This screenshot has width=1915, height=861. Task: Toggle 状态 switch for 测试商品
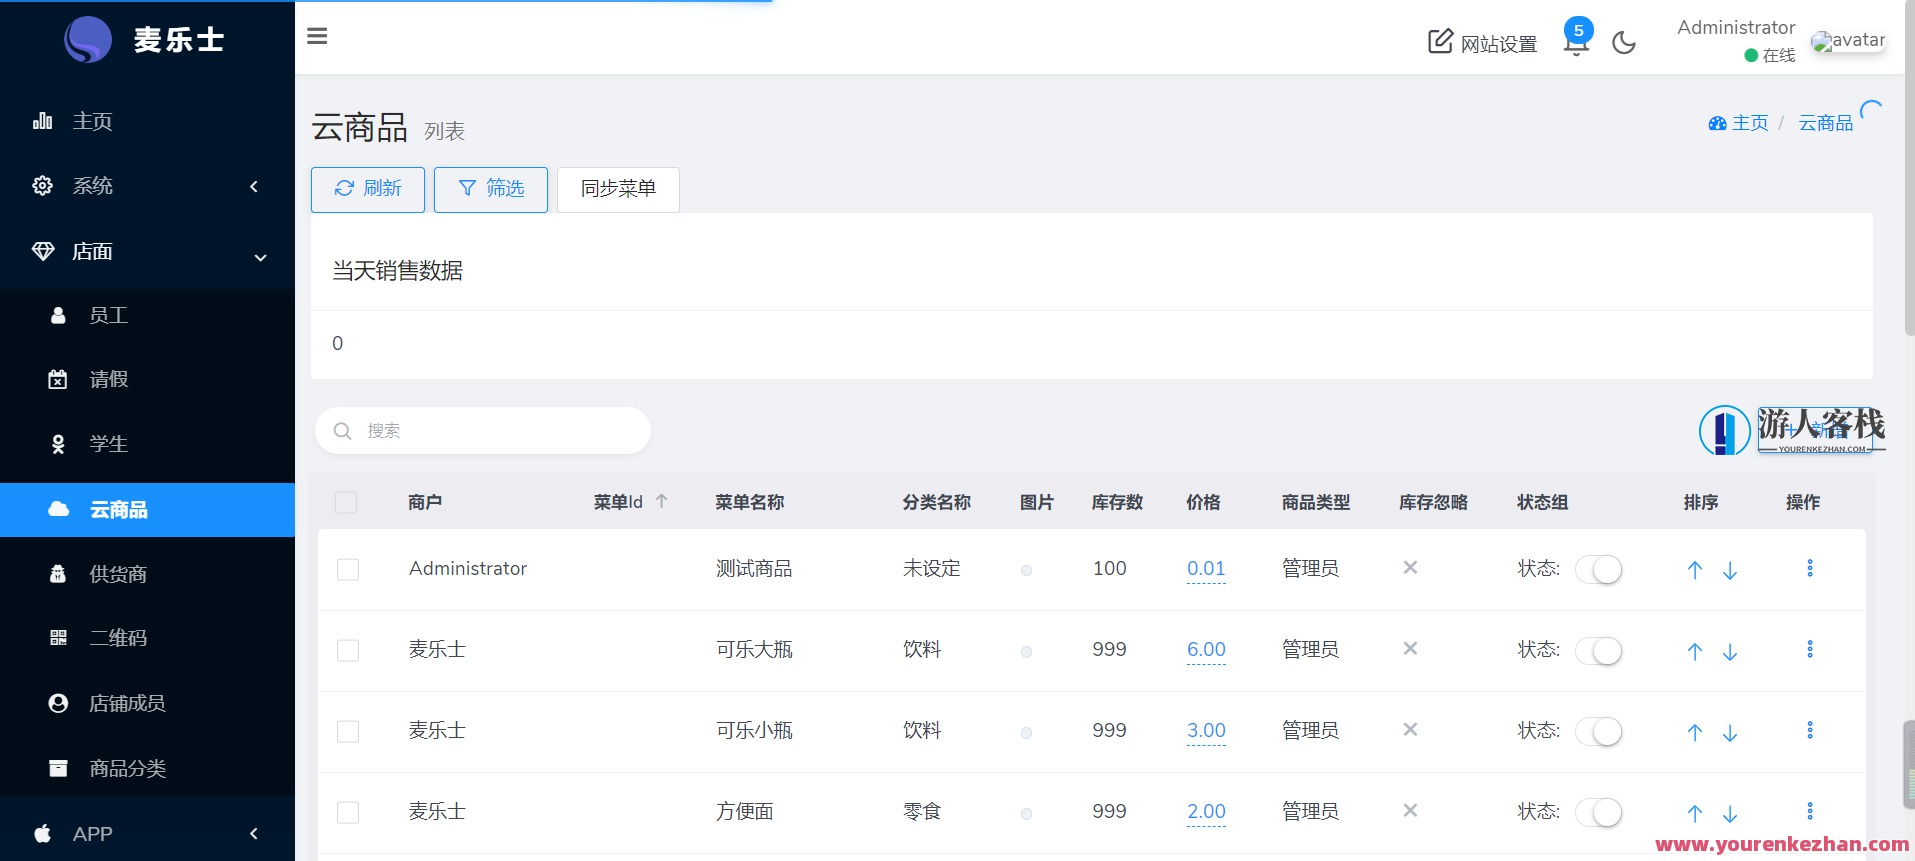[1598, 570]
